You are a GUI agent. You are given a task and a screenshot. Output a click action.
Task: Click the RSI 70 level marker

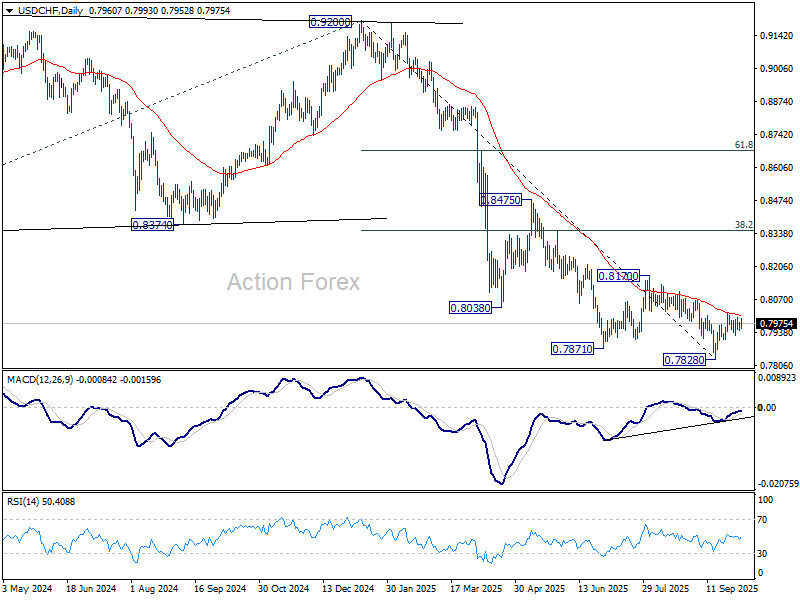(763, 520)
